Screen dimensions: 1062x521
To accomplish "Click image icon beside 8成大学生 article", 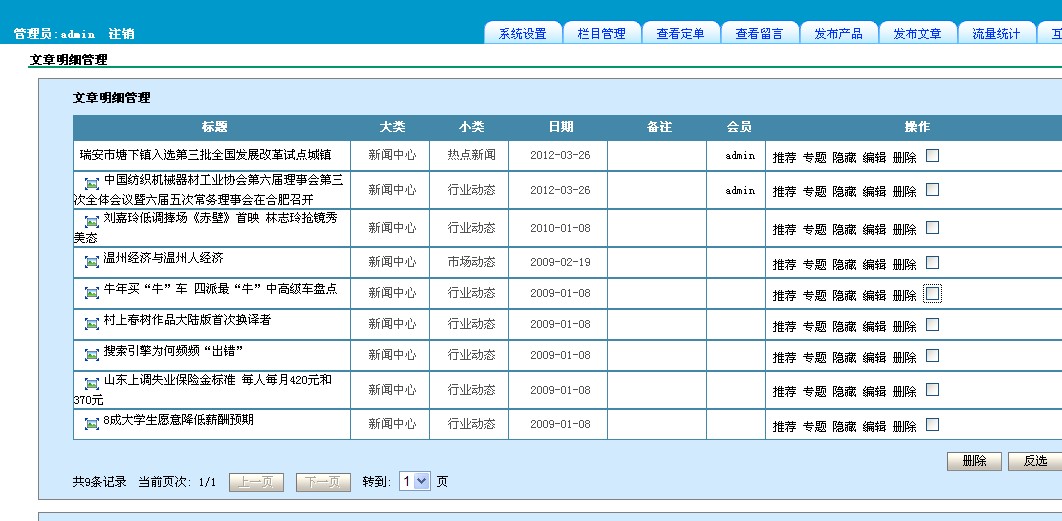I will click(x=92, y=423).
